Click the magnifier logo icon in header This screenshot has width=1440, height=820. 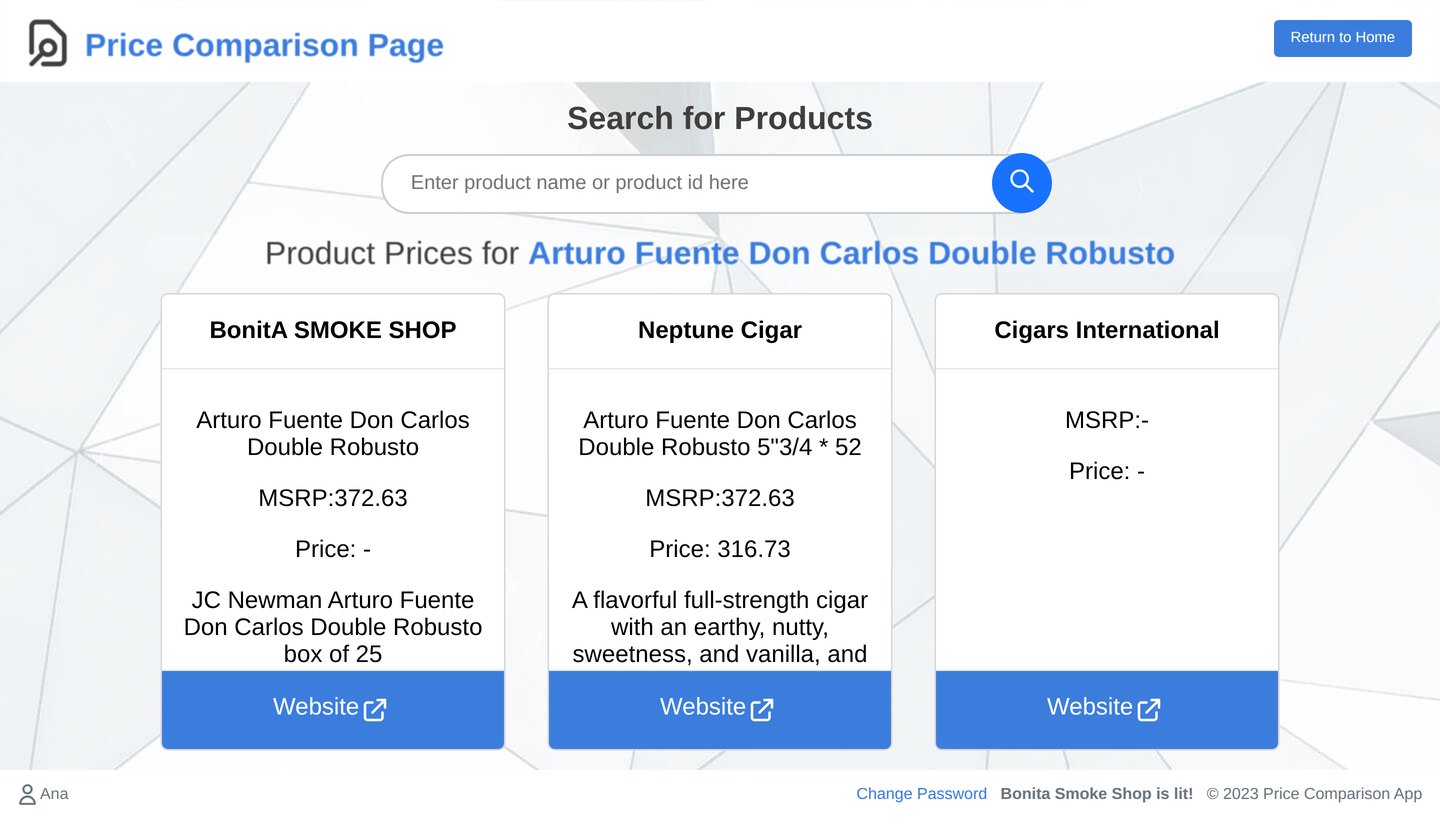coord(47,44)
